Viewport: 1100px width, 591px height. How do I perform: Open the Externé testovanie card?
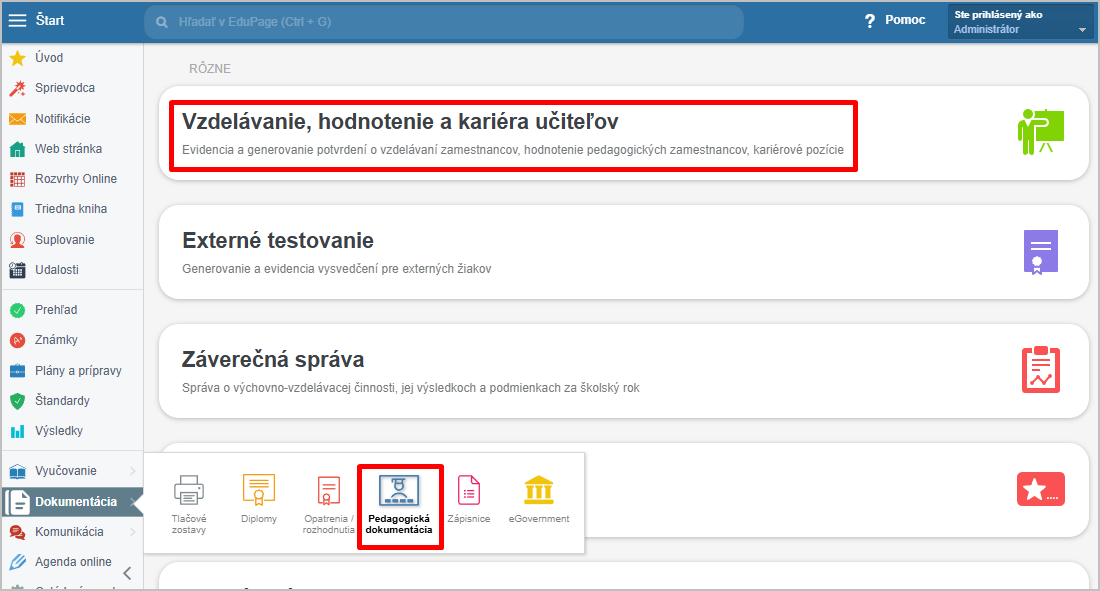[624, 252]
